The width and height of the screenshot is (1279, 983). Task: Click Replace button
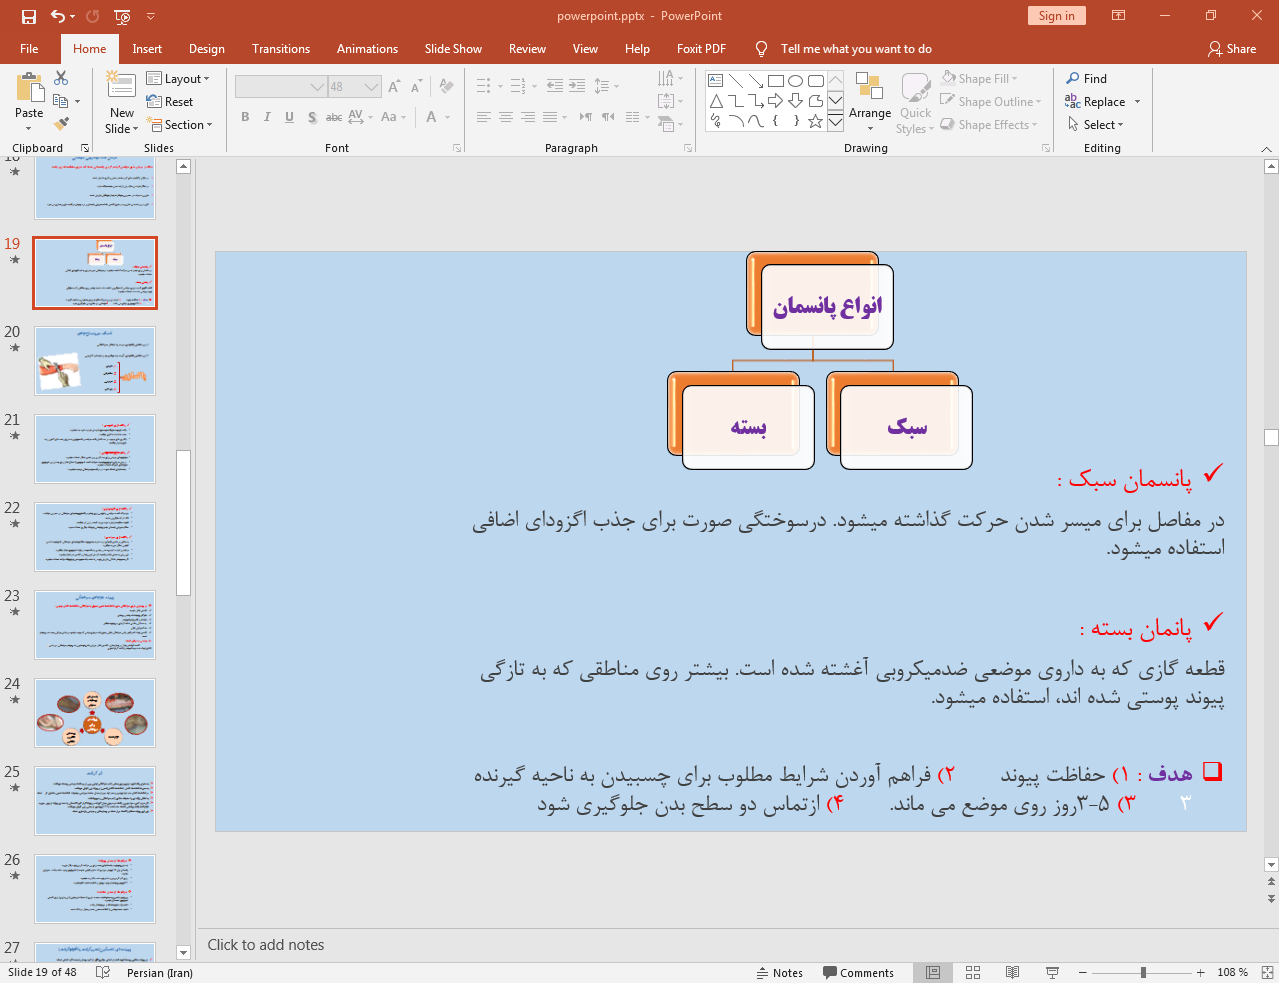(x=1102, y=101)
